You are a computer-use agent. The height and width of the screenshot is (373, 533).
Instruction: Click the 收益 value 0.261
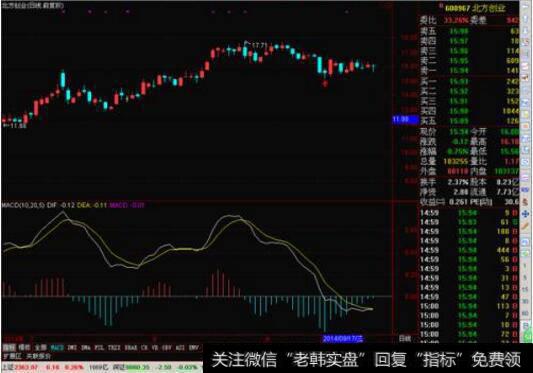click(458, 202)
